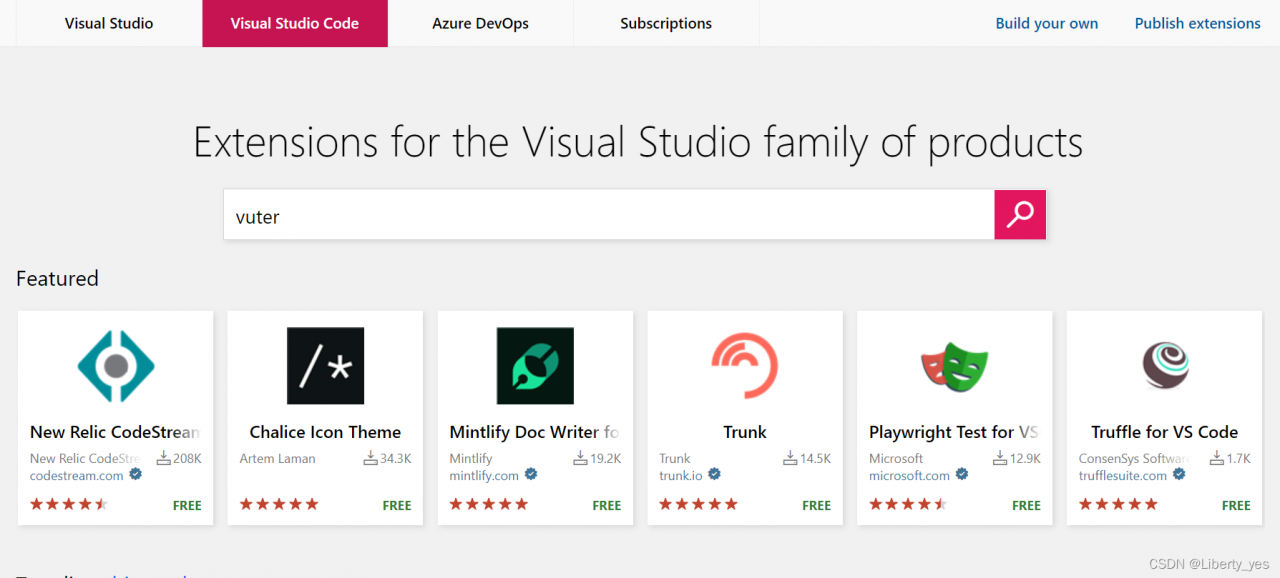1280x578 pixels.
Task: Open the Publish extensions link
Action: pyautogui.click(x=1197, y=23)
